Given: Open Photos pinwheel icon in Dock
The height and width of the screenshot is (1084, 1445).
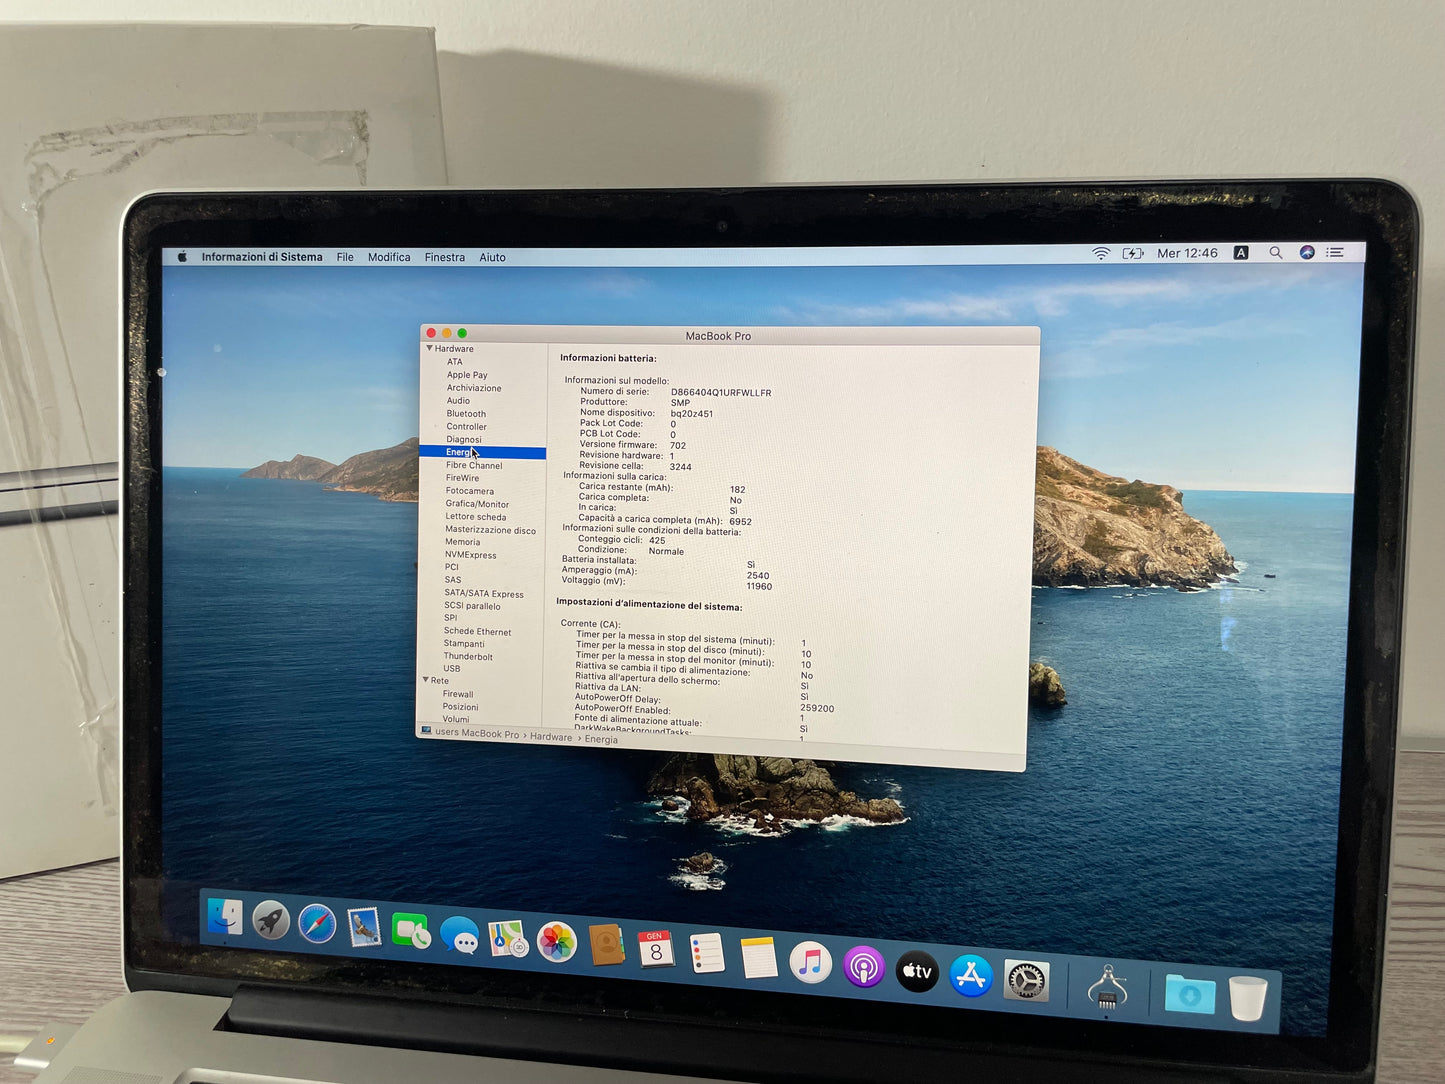Looking at the screenshot, I should coord(556,942).
